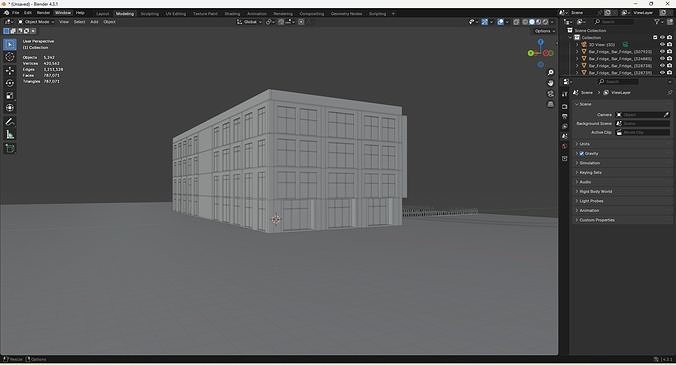Switch perspective/orthographic with the grid icon
This screenshot has width=676, height=365.
(x=550, y=104)
